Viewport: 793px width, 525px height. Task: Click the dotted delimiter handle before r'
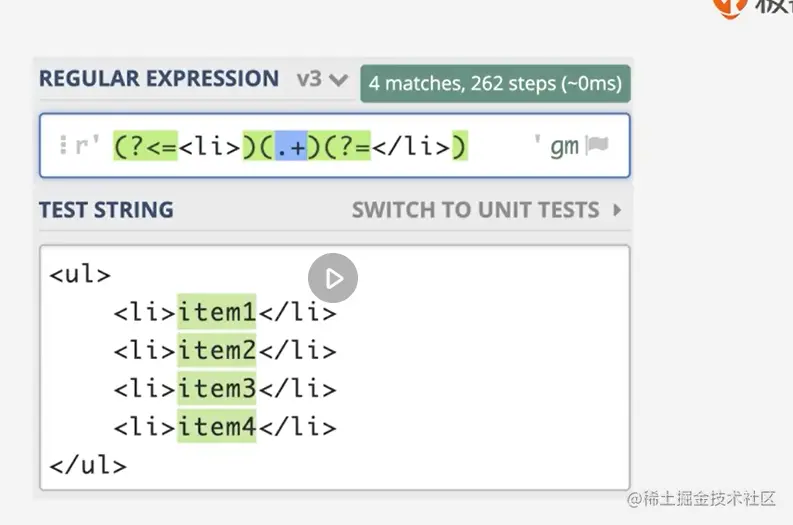(x=63, y=146)
